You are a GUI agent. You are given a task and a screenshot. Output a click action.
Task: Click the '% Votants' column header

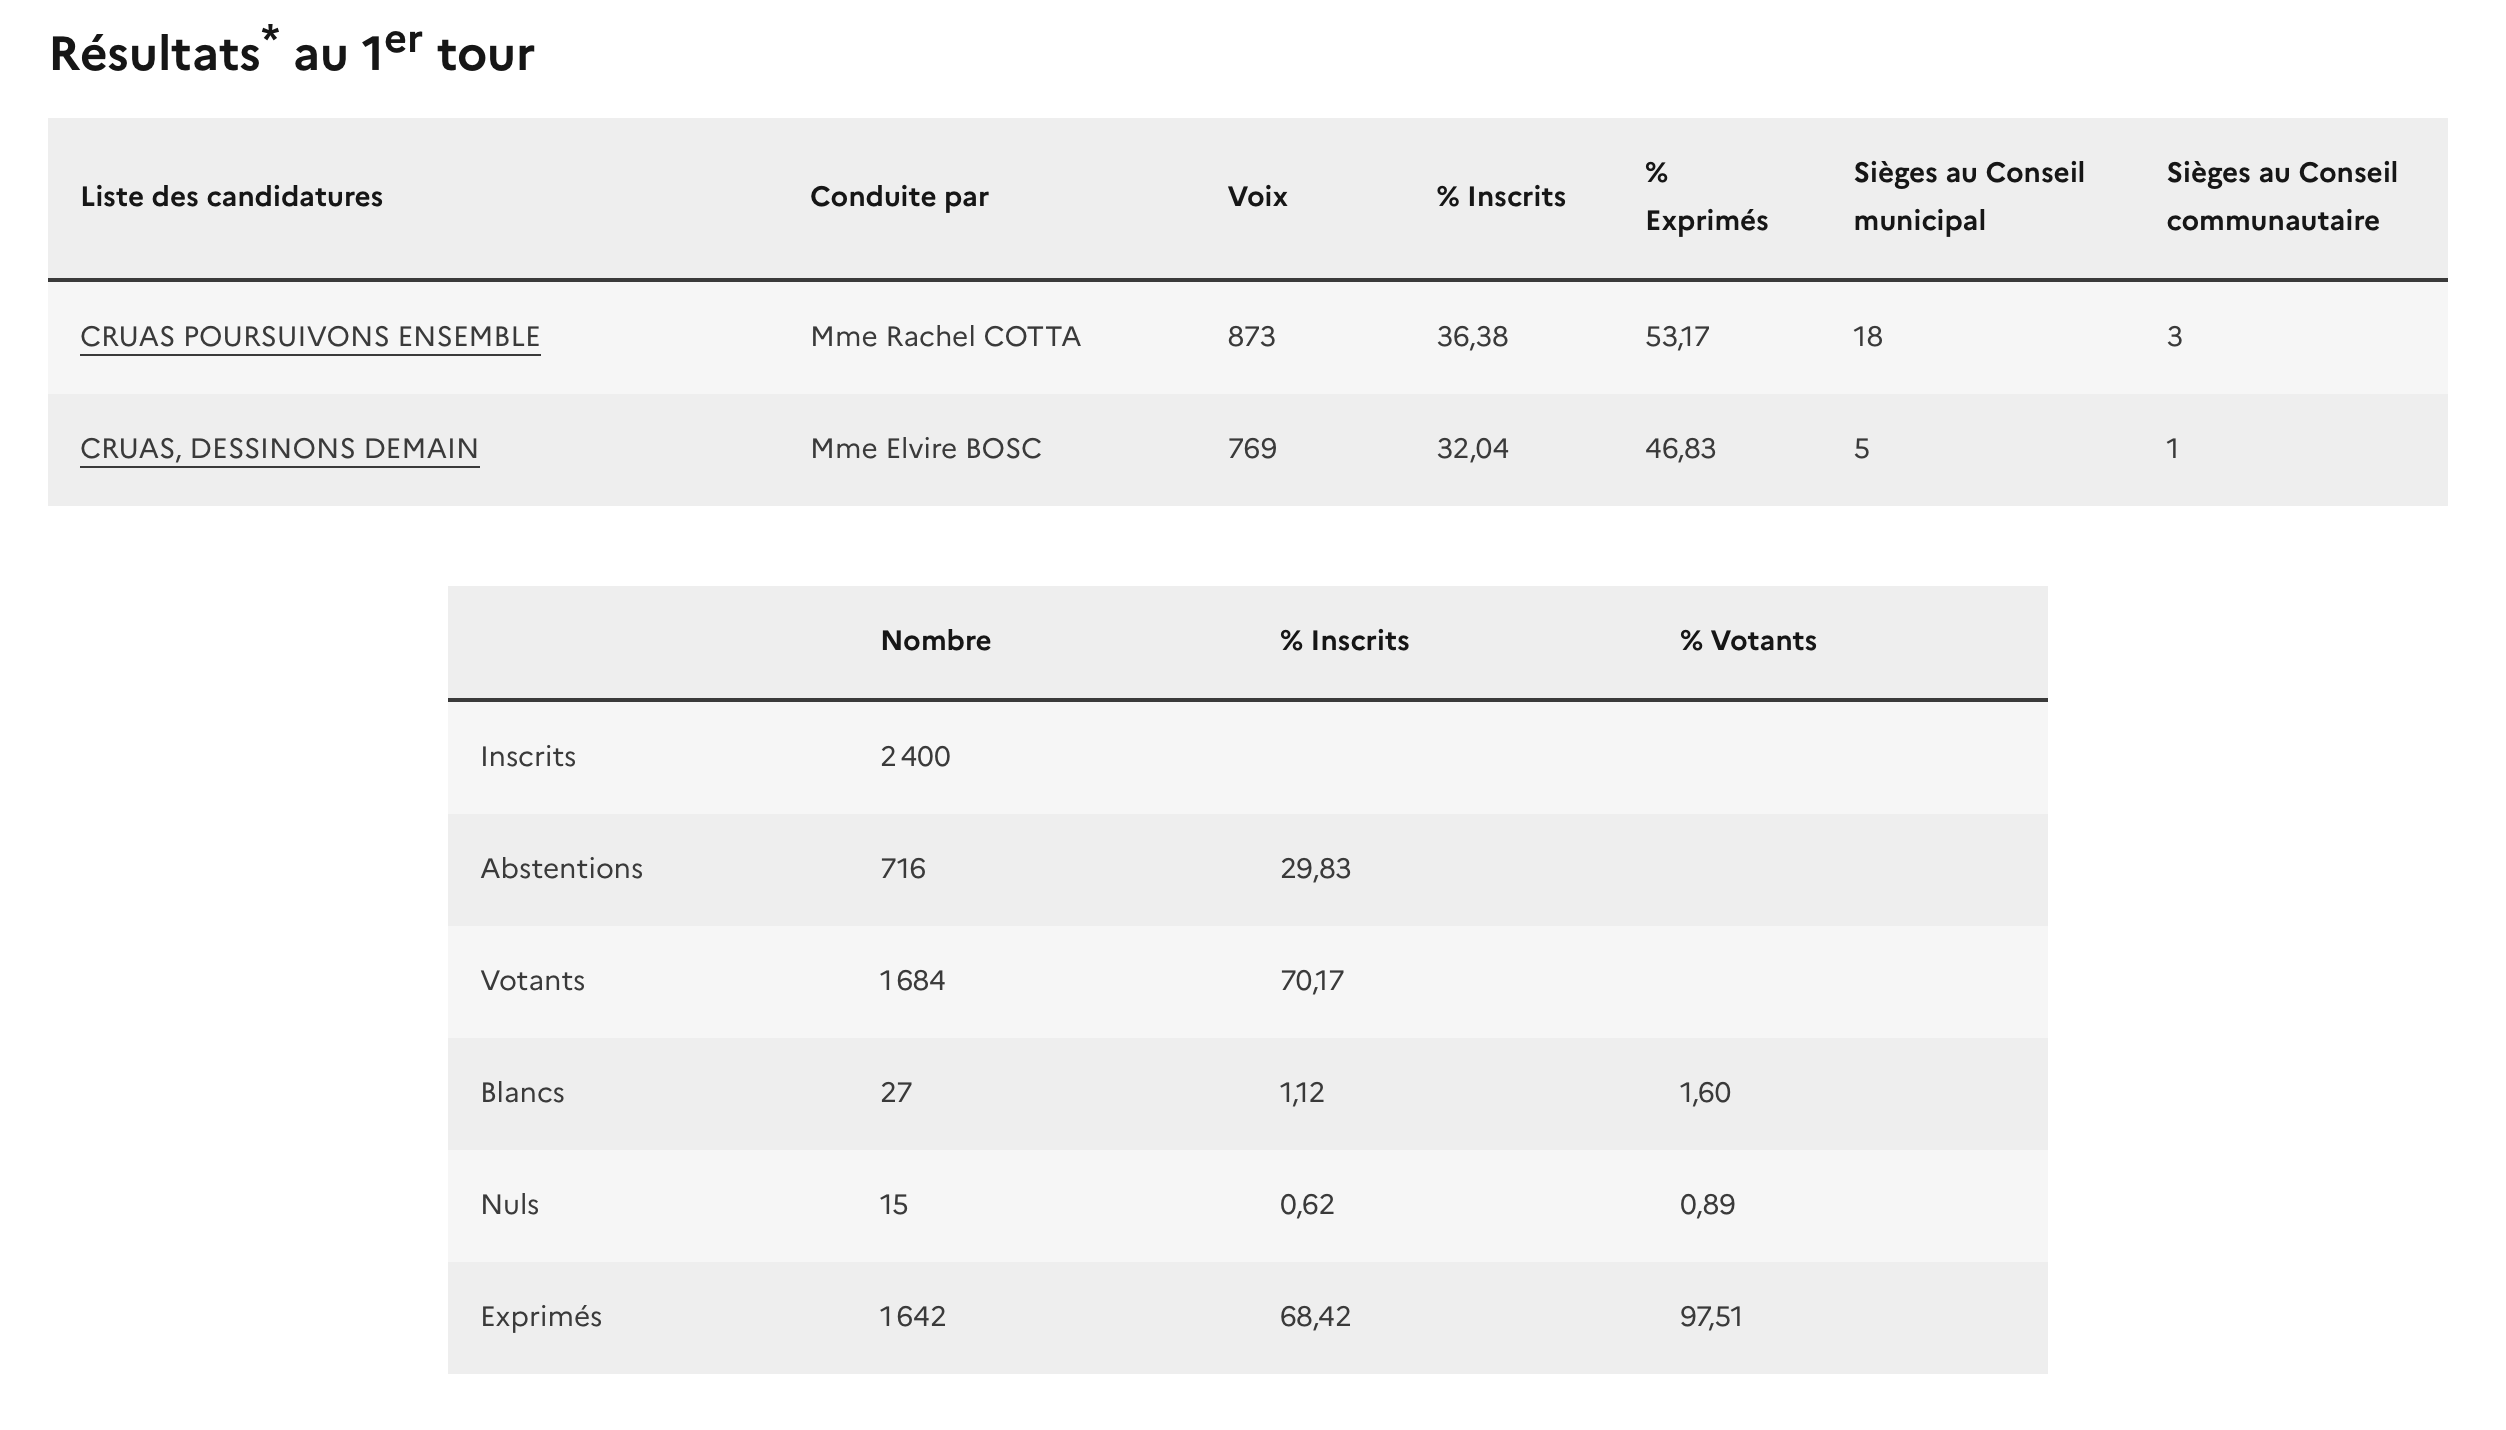[1747, 641]
